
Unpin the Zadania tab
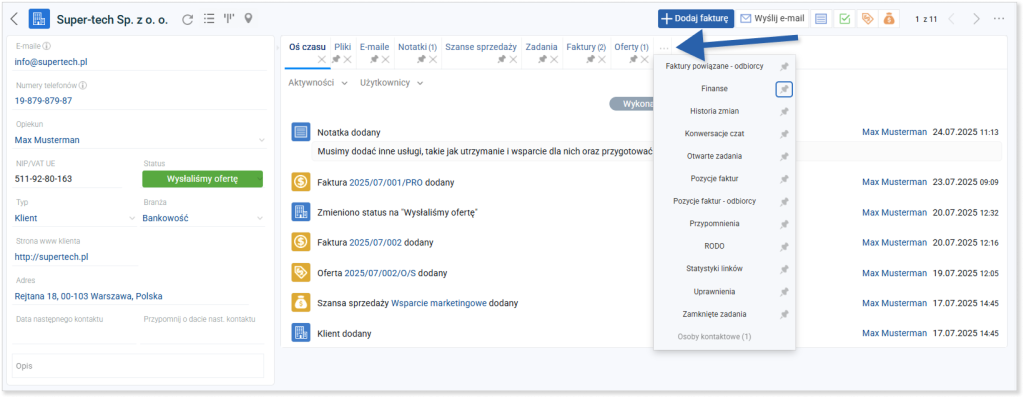[542, 59]
